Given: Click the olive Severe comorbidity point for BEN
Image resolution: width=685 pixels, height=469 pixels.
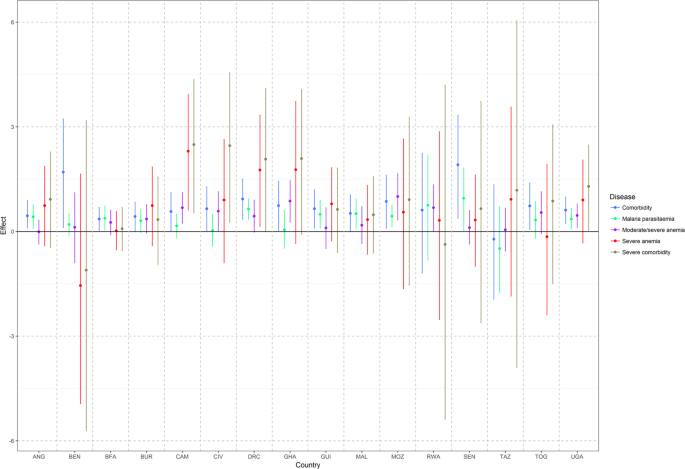Looking at the screenshot, I should (x=86, y=270).
